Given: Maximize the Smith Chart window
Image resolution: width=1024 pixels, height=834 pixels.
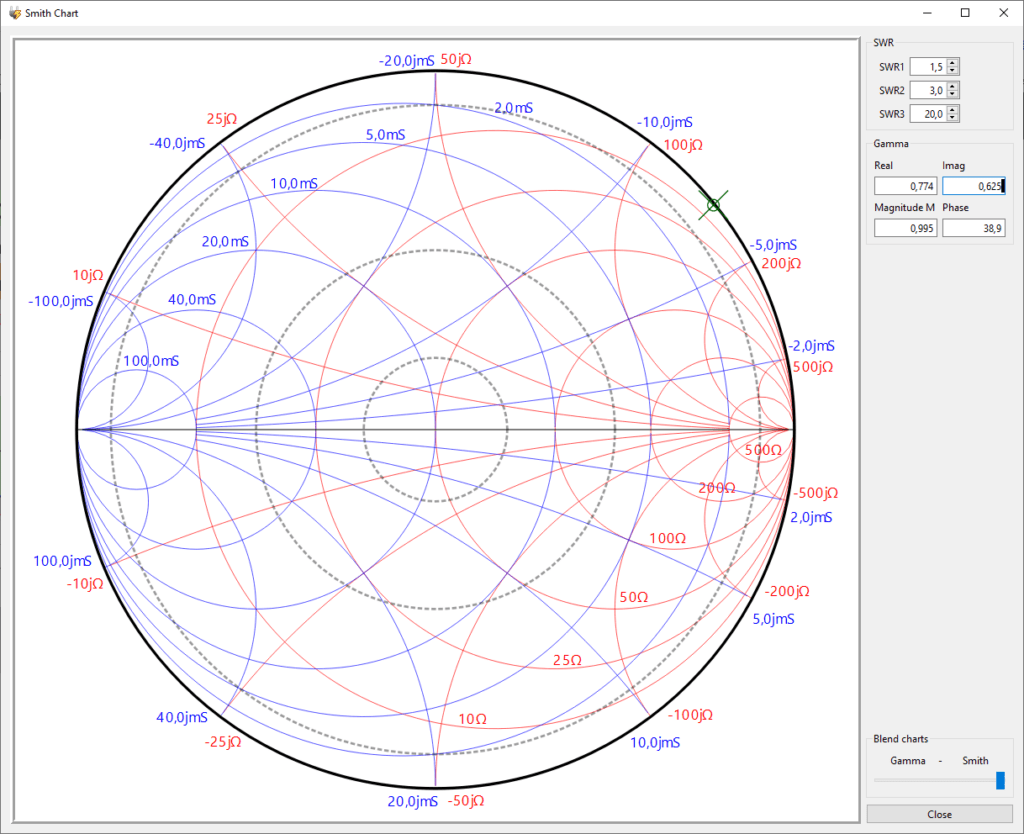Looking at the screenshot, I should click(965, 13).
